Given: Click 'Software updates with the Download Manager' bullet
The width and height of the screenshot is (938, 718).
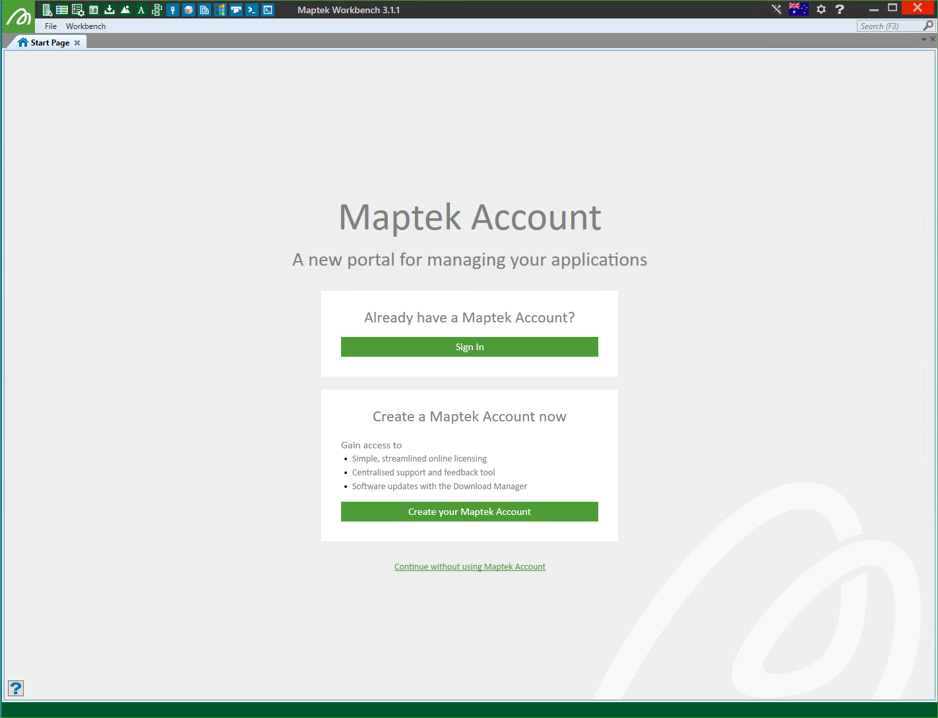Looking at the screenshot, I should click(x=440, y=486).
